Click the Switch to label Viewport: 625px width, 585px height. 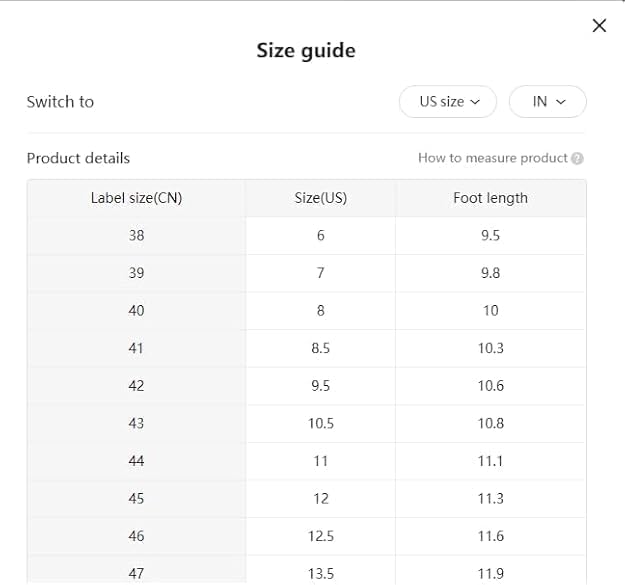tap(60, 102)
